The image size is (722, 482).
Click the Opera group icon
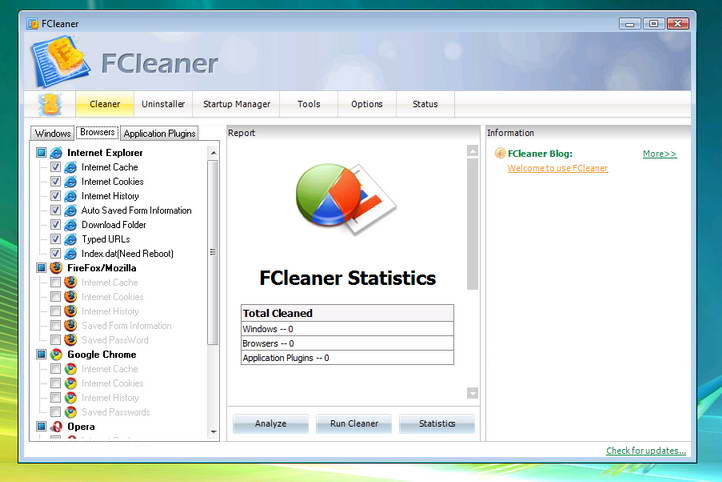tap(56, 427)
